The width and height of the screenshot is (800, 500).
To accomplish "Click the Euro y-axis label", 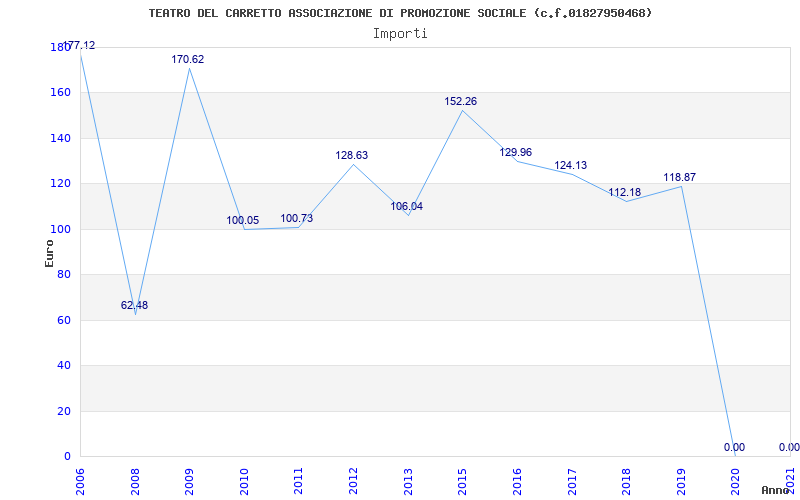I will click(49, 253).
